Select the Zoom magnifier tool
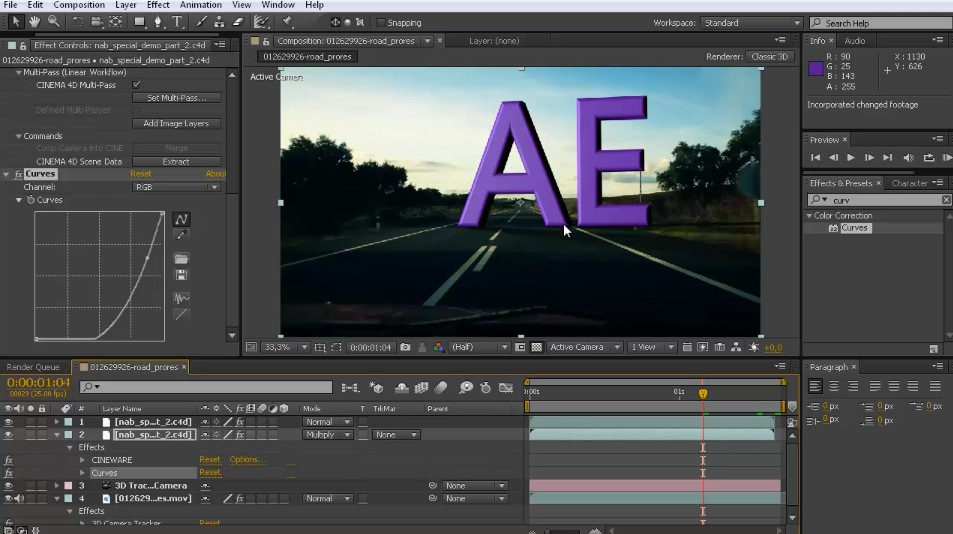Image resolution: width=953 pixels, height=534 pixels. (x=53, y=21)
